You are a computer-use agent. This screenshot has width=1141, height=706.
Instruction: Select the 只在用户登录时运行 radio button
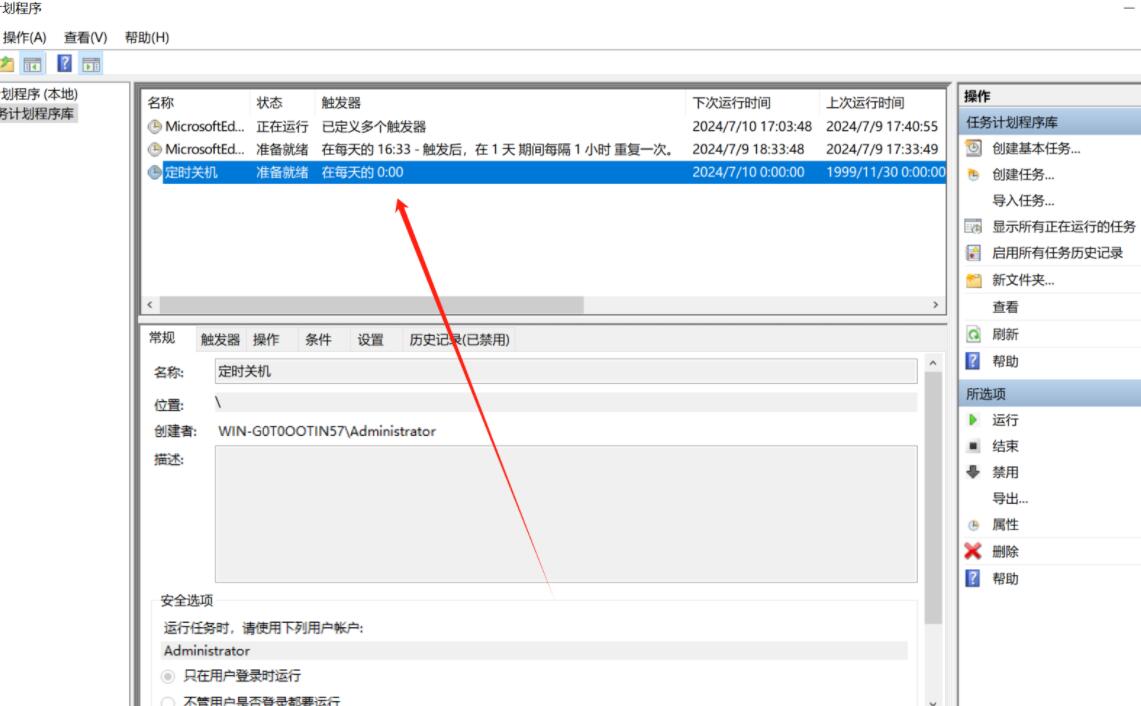coord(168,677)
